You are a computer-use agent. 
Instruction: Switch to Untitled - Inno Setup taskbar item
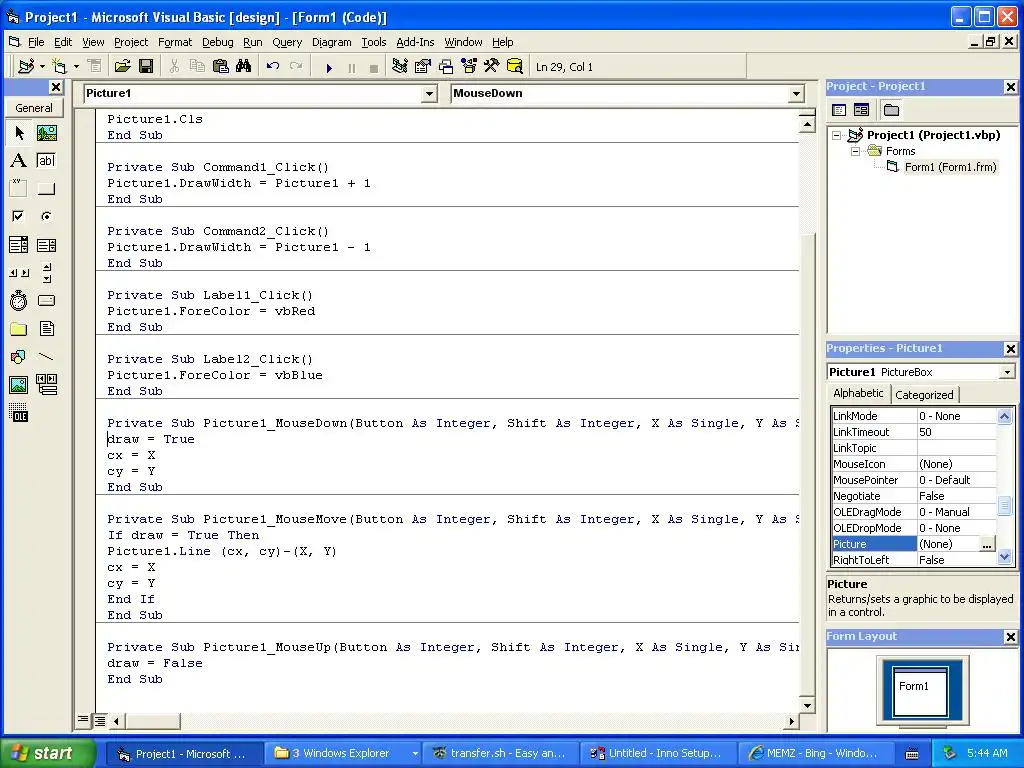pos(658,754)
